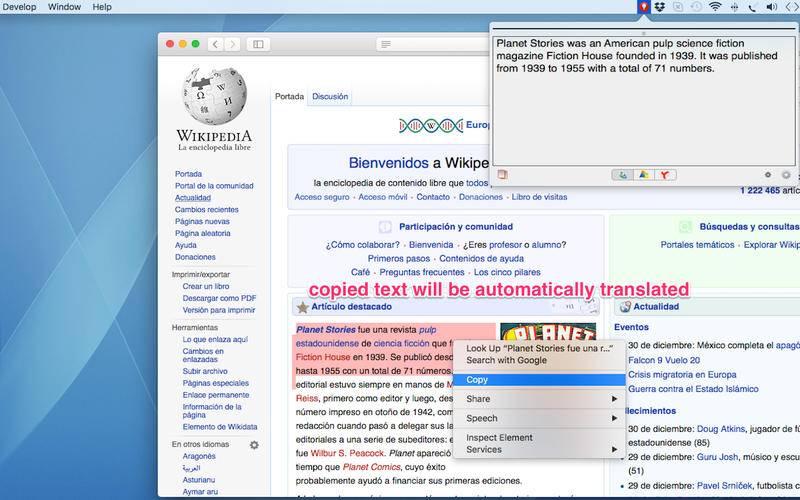
Task: Click the DNA banner logo image
Action: point(431,125)
